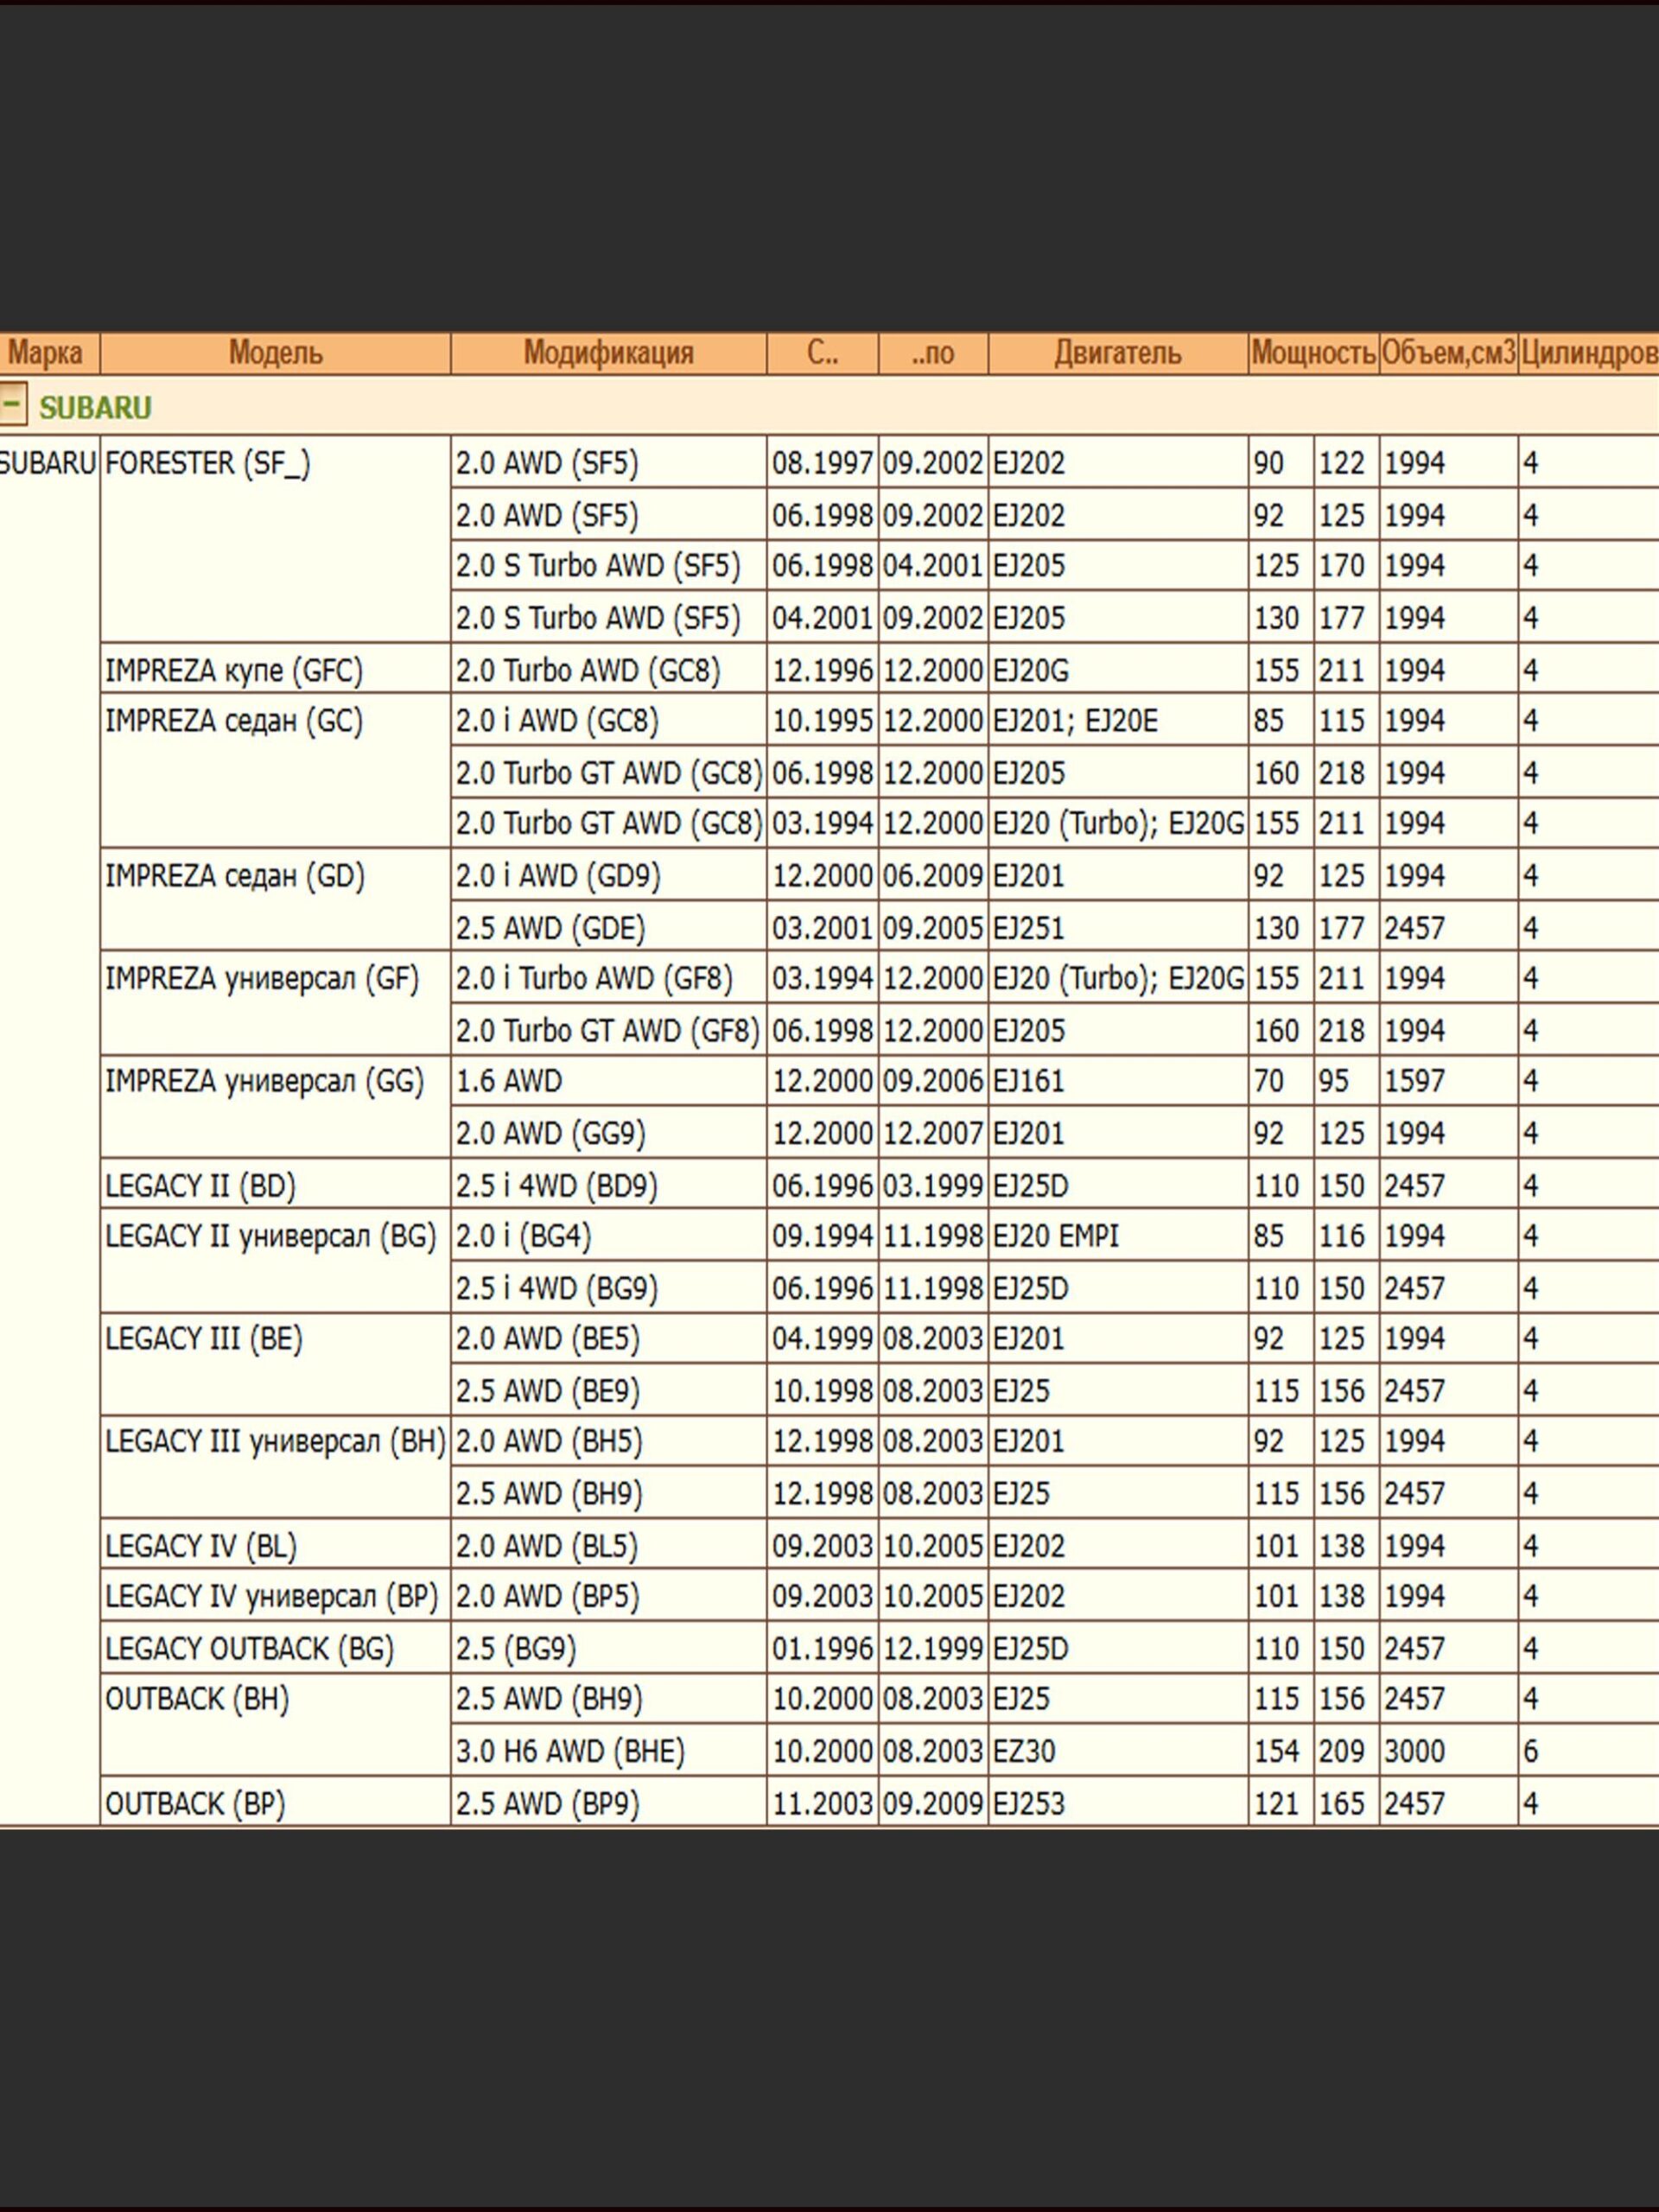Click the SUBARU group heading
The image size is (1659, 2212).
tap(95, 408)
